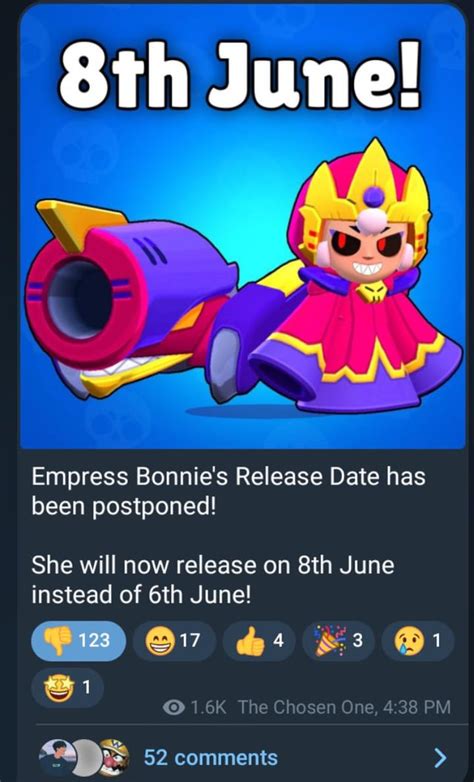Tap the gray middle commenter avatar
The height and width of the screenshot is (782, 474).
[x=88, y=757]
